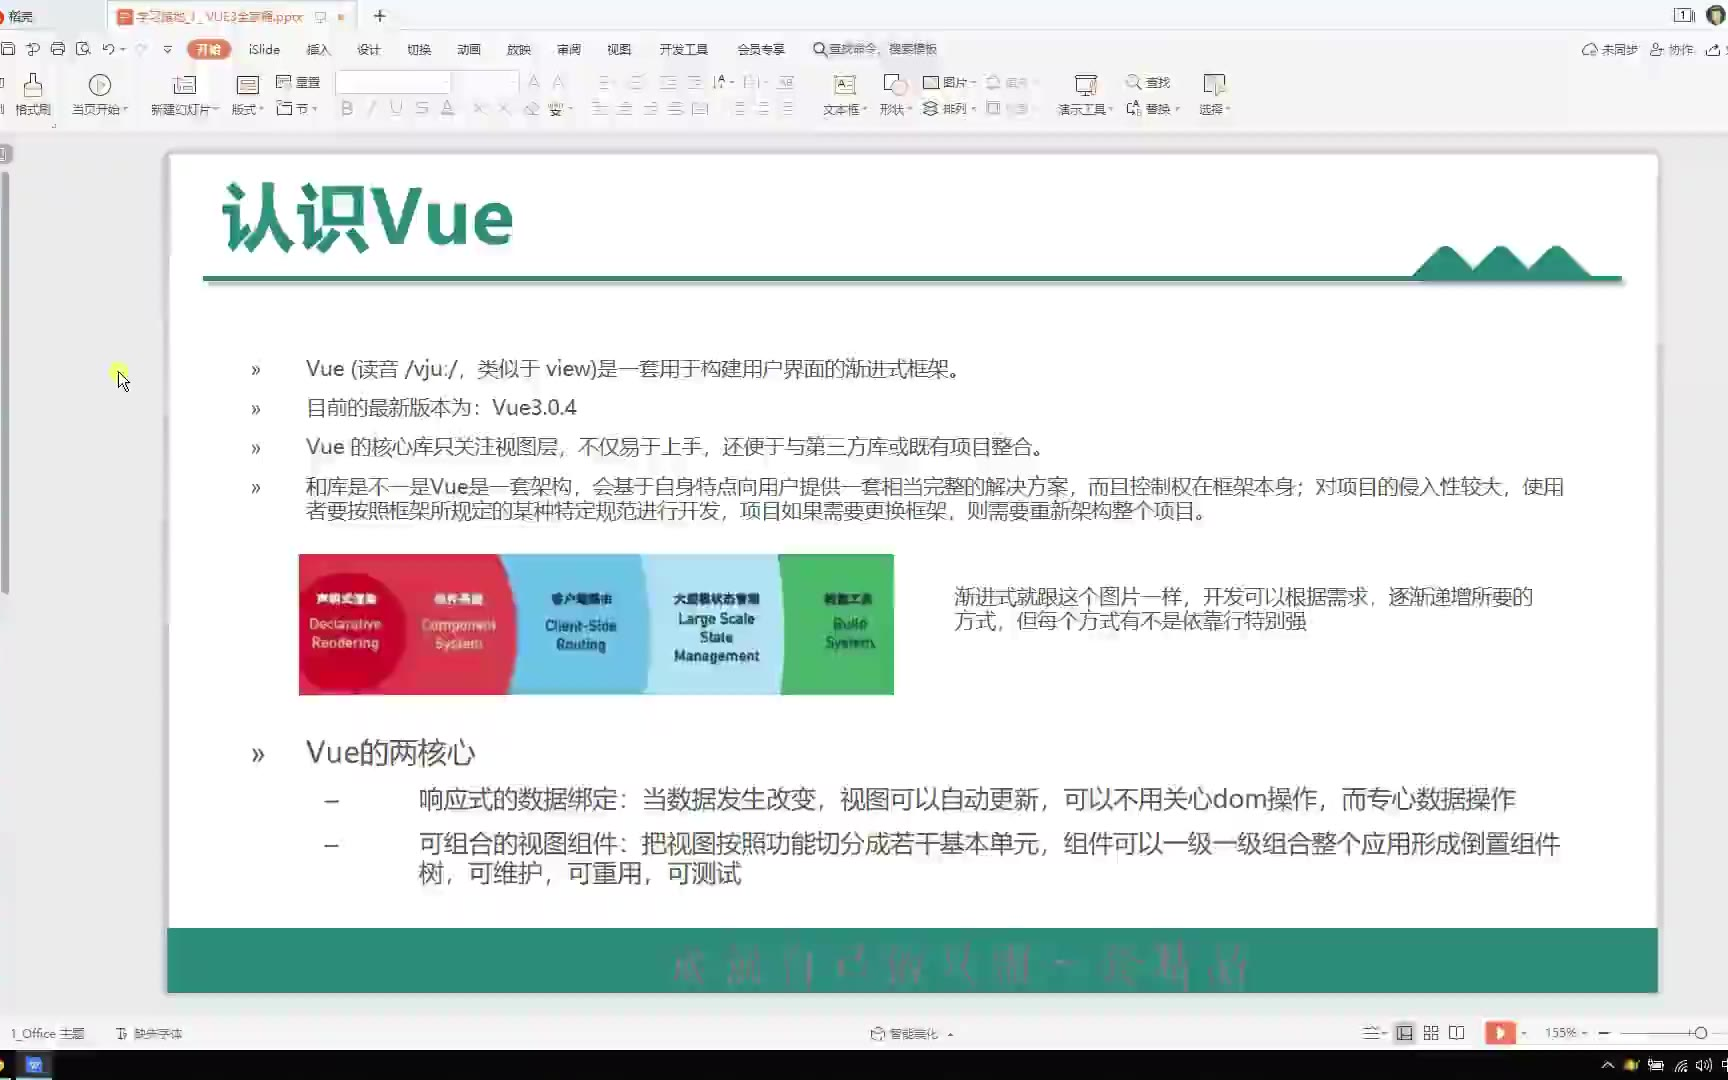Click the Reset (重置) slide button
Screen dimensions: 1728x1080
click(x=298, y=82)
